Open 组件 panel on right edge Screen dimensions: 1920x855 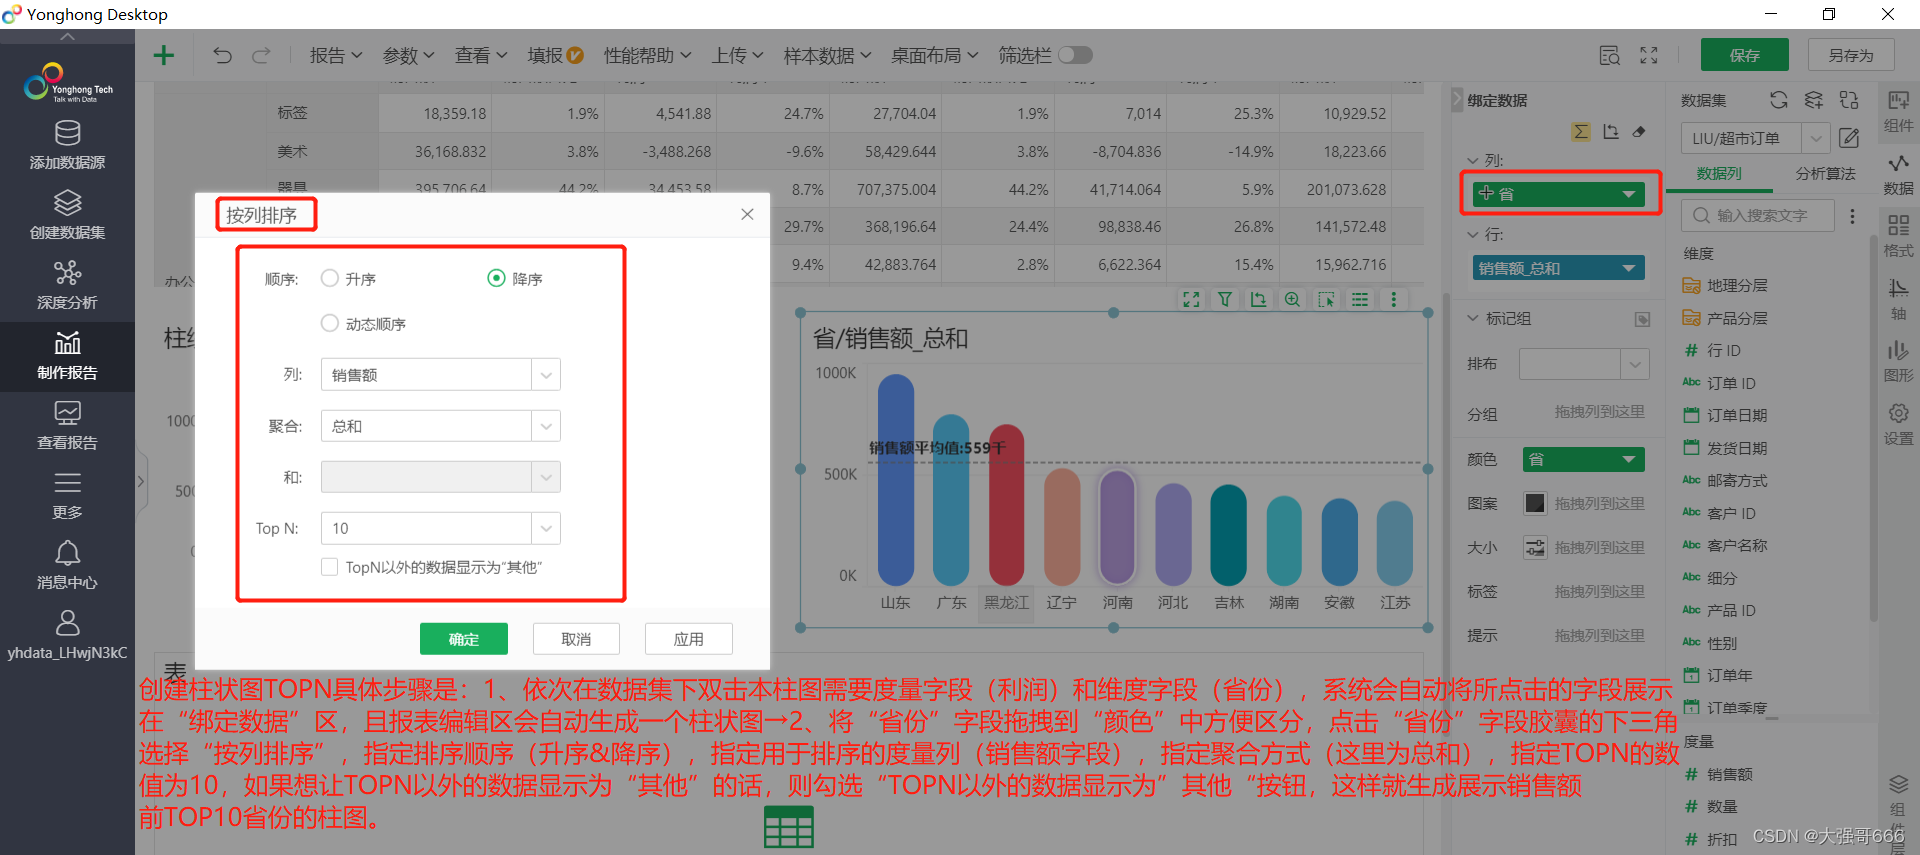tap(1898, 111)
